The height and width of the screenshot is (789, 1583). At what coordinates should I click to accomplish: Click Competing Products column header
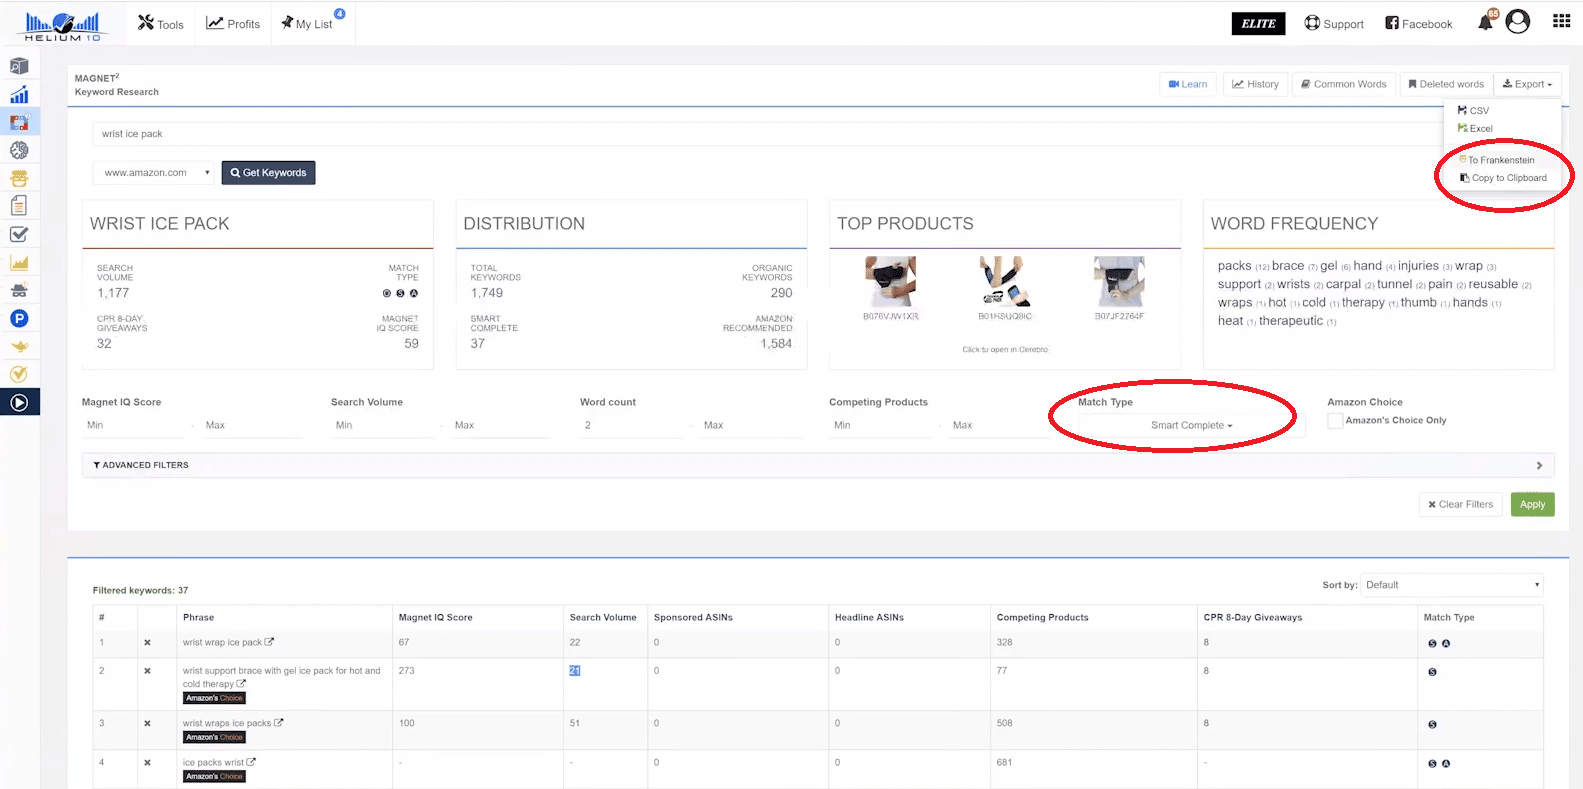tap(1042, 618)
